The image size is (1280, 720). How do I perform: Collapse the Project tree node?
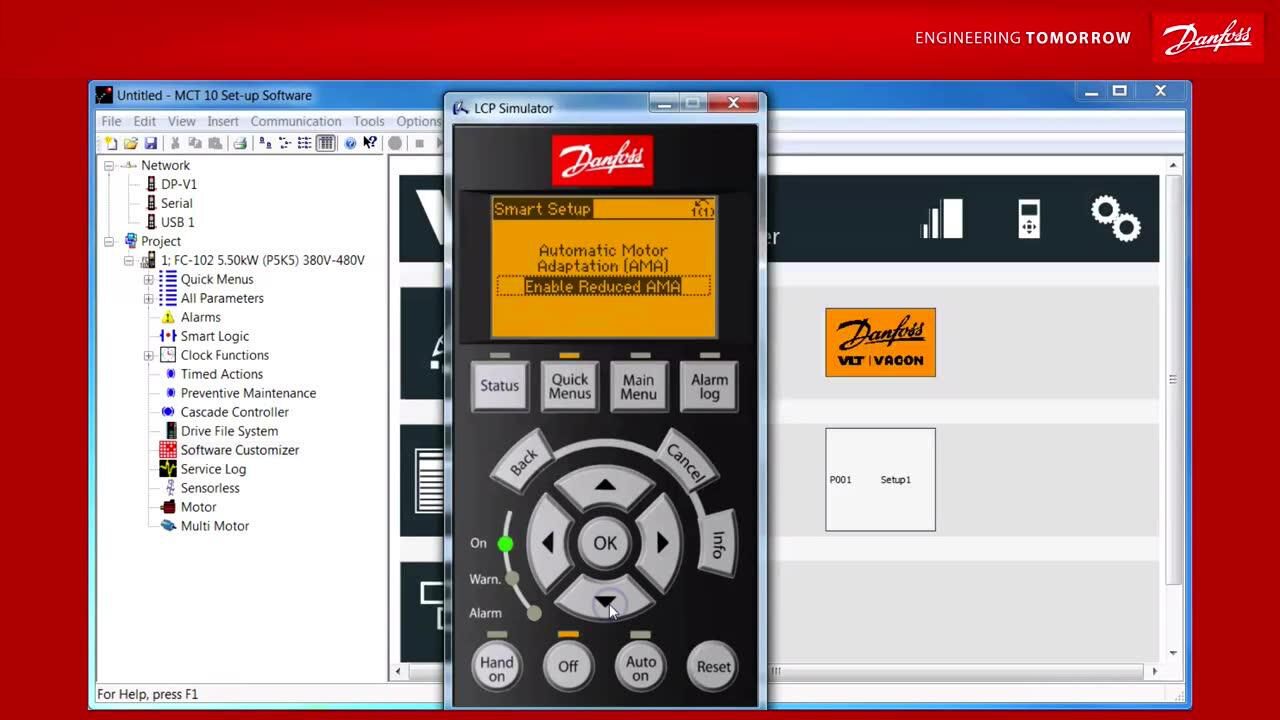[109, 242]
